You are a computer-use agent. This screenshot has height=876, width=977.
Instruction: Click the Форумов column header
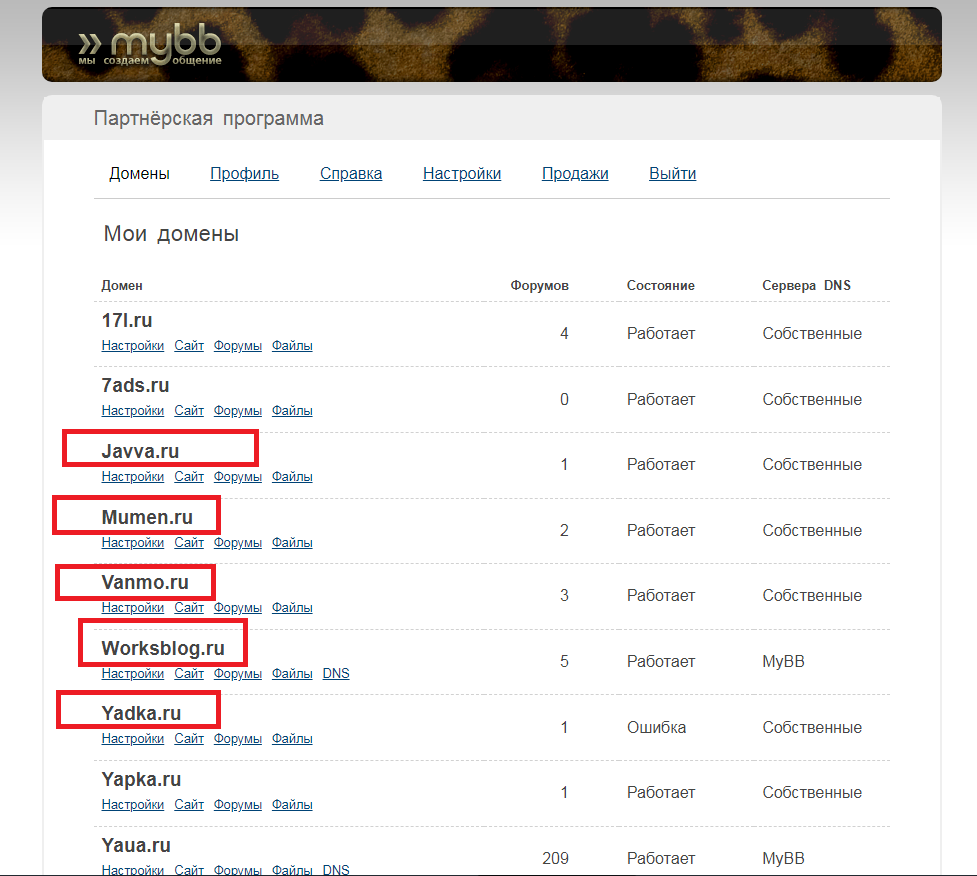[540, 285]
